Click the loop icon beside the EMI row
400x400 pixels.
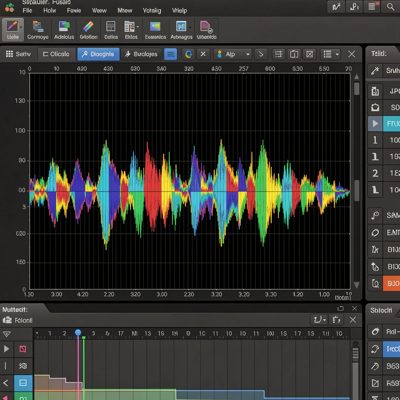(375, 232)
